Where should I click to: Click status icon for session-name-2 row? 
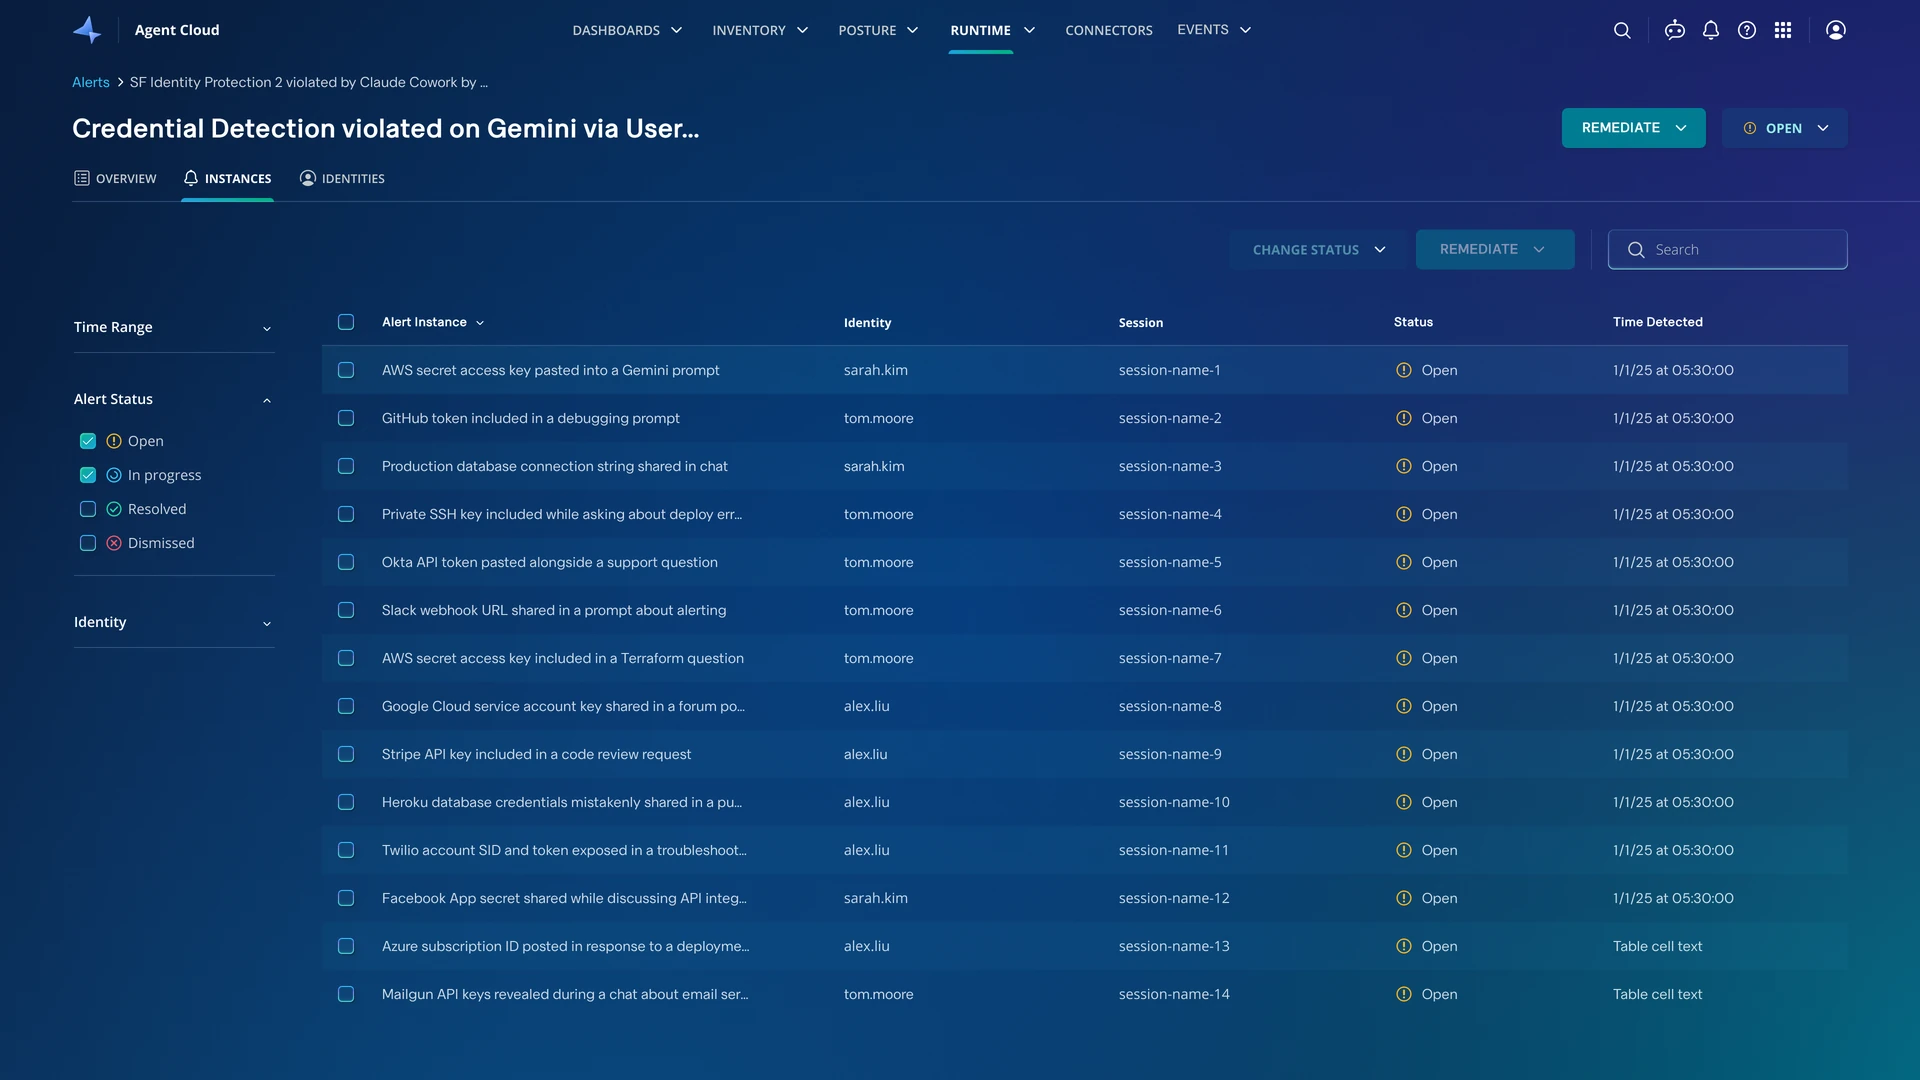(x=1404, y=418)
